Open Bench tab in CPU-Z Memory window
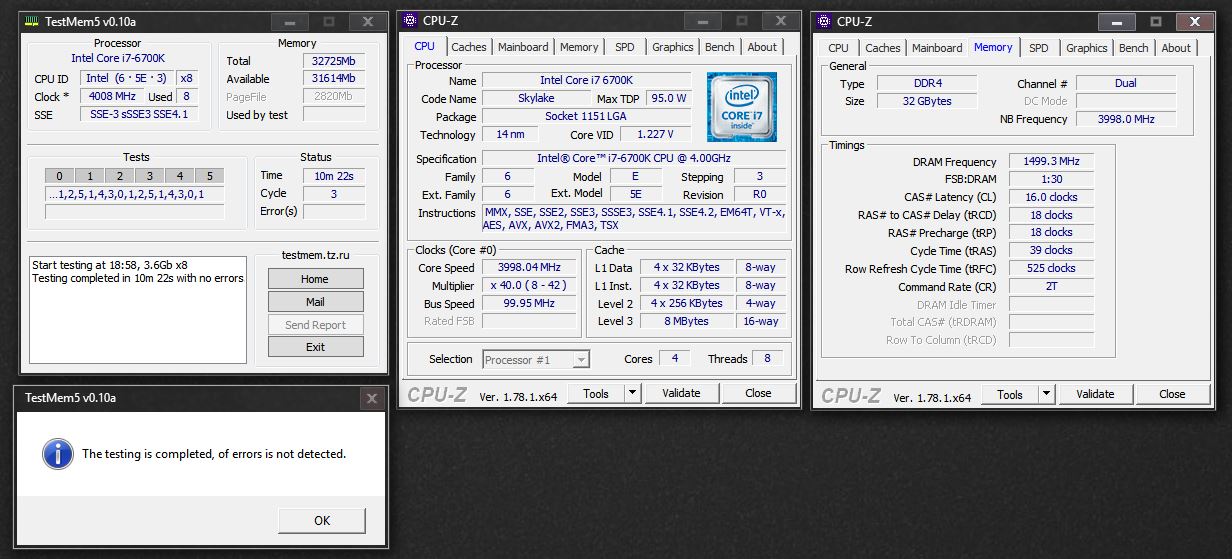Image resolution: width=1232 pixels, height=559 pixels. coord(1133,48)
